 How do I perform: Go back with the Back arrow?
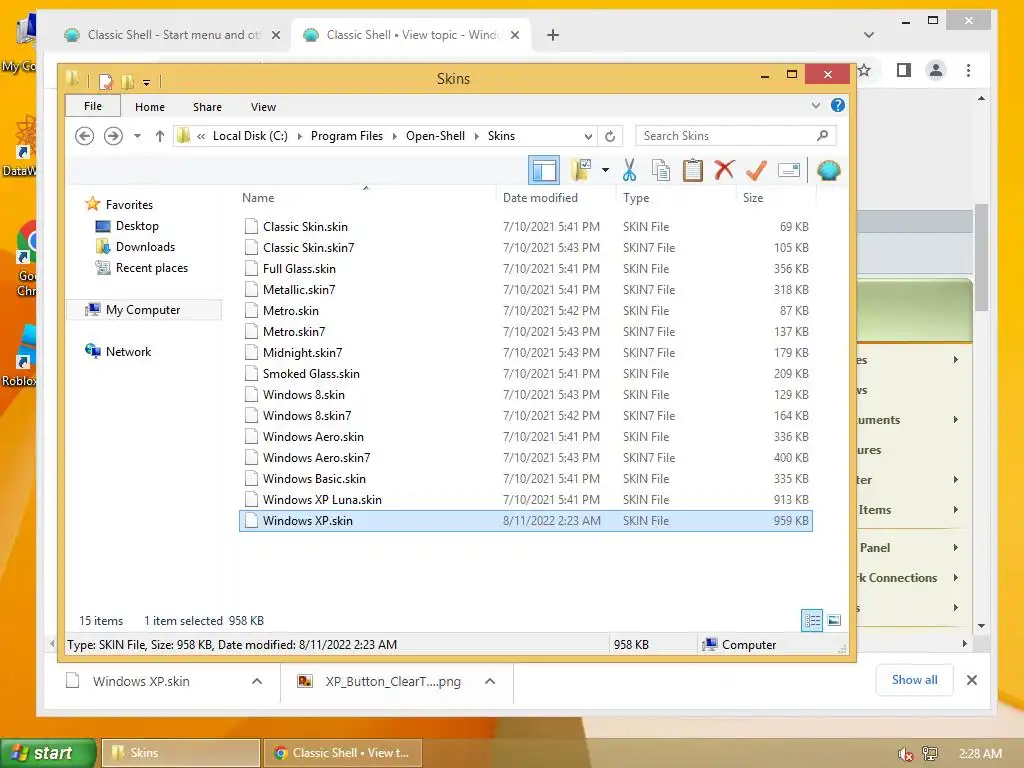(84, 136)
